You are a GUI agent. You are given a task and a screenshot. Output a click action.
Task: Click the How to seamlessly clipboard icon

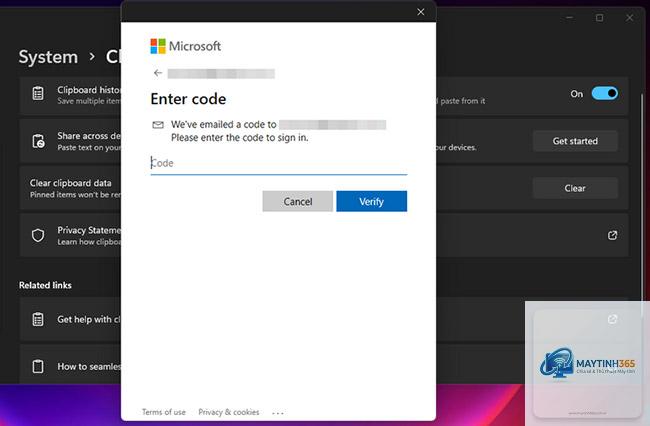(38, 366)
